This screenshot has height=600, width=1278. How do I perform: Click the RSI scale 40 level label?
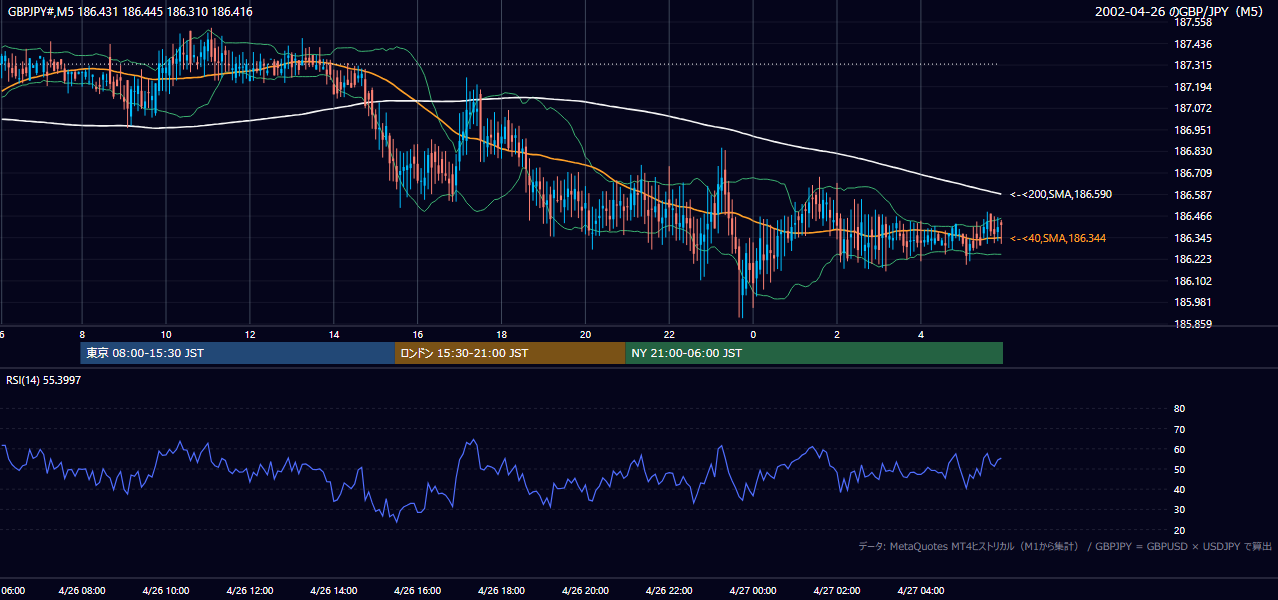coord(1179,489)
